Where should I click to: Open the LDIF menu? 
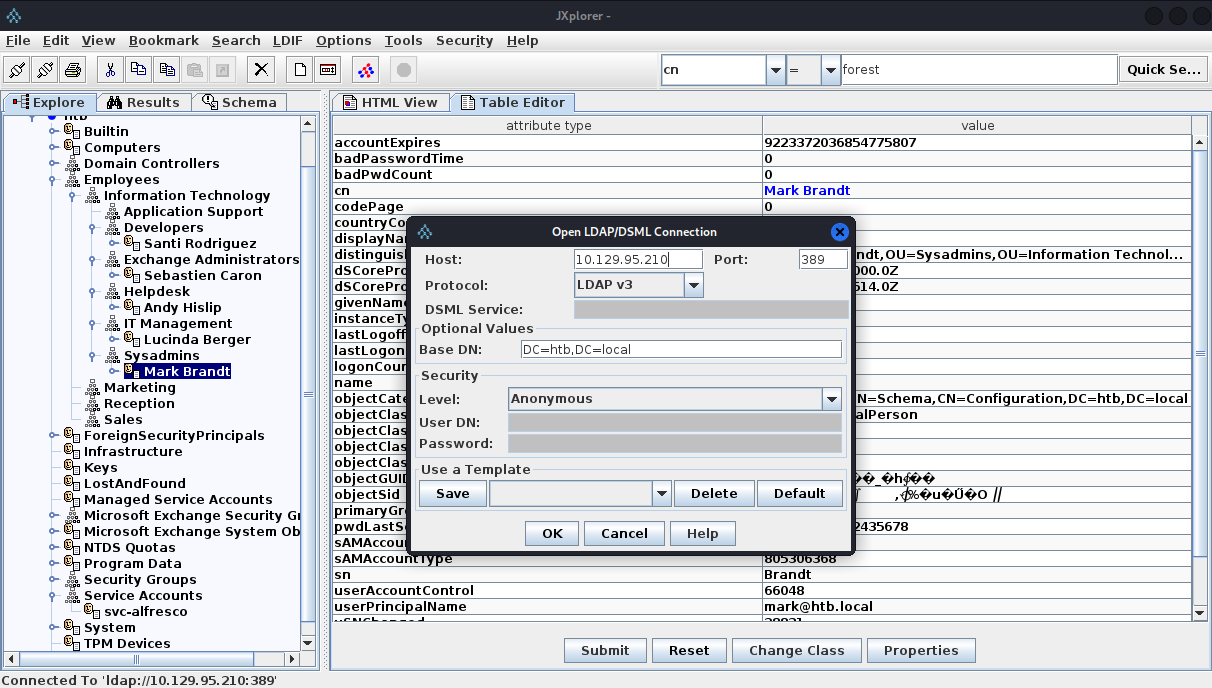pos(288,41)
